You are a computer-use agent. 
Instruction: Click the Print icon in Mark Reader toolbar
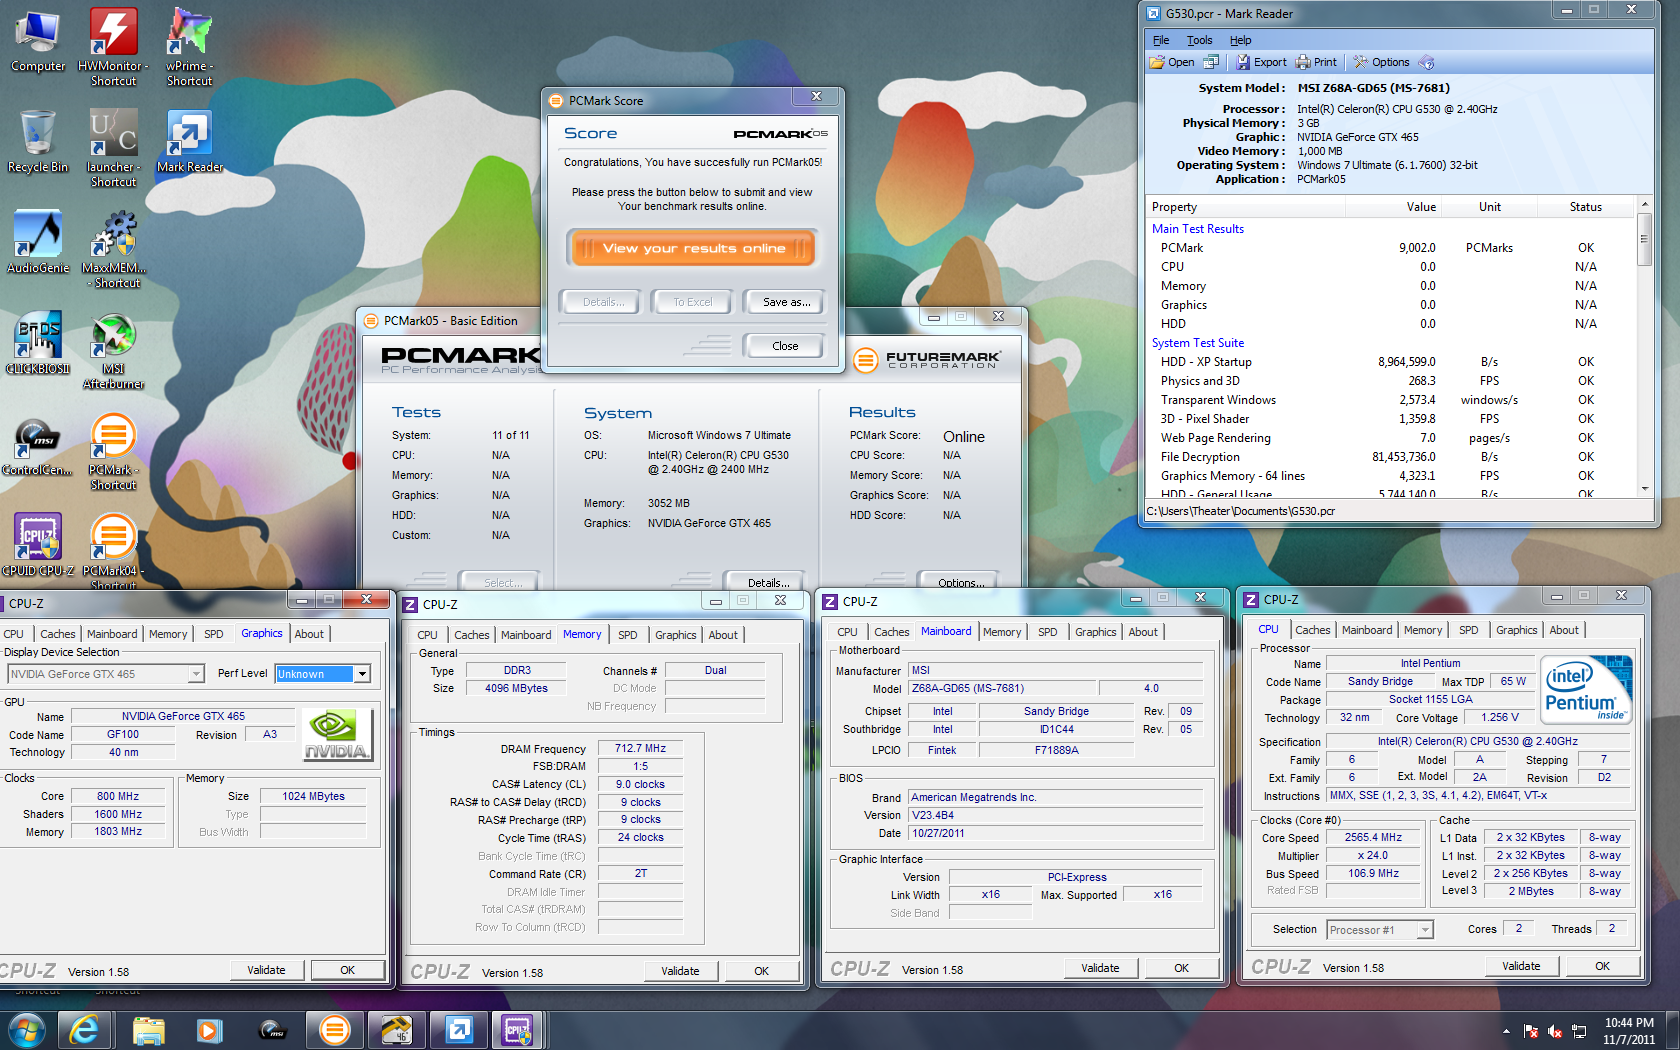1316,62
